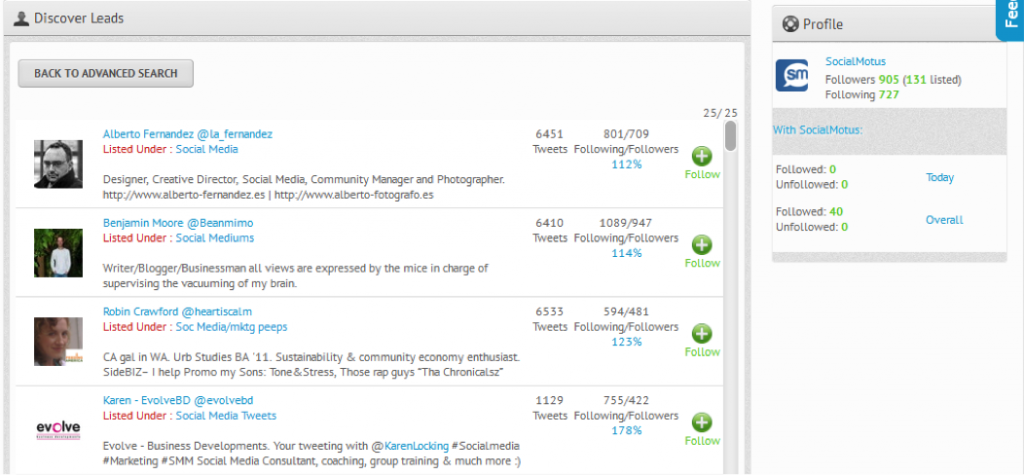Screen dimensions: 1024x475
Task: Click Alberto Fernandez's bio text
Action: [x=304, y=186]
